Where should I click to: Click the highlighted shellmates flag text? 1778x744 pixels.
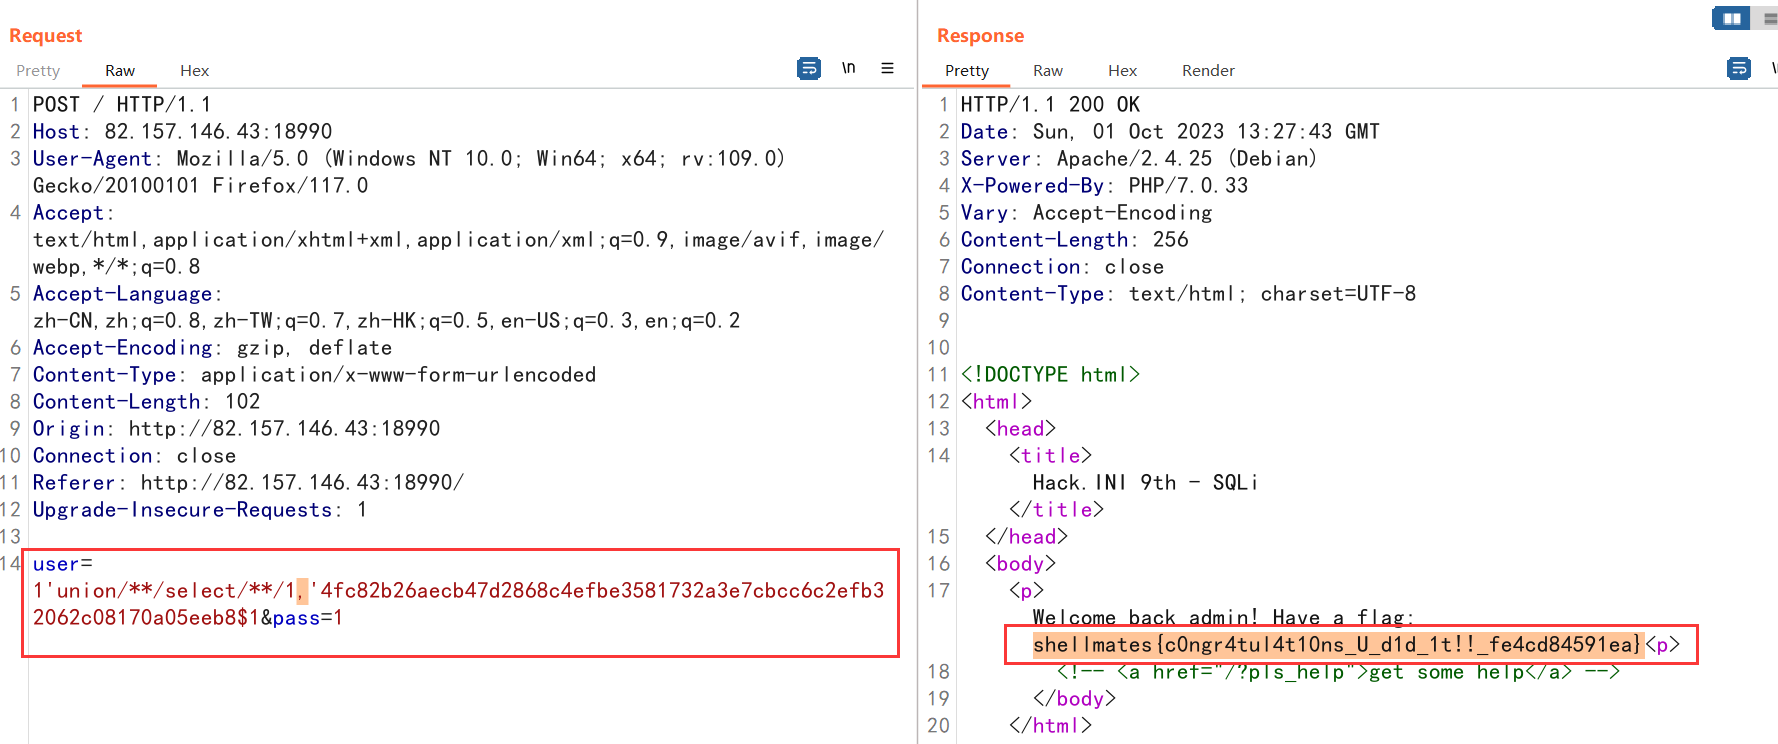(1338, 645)
